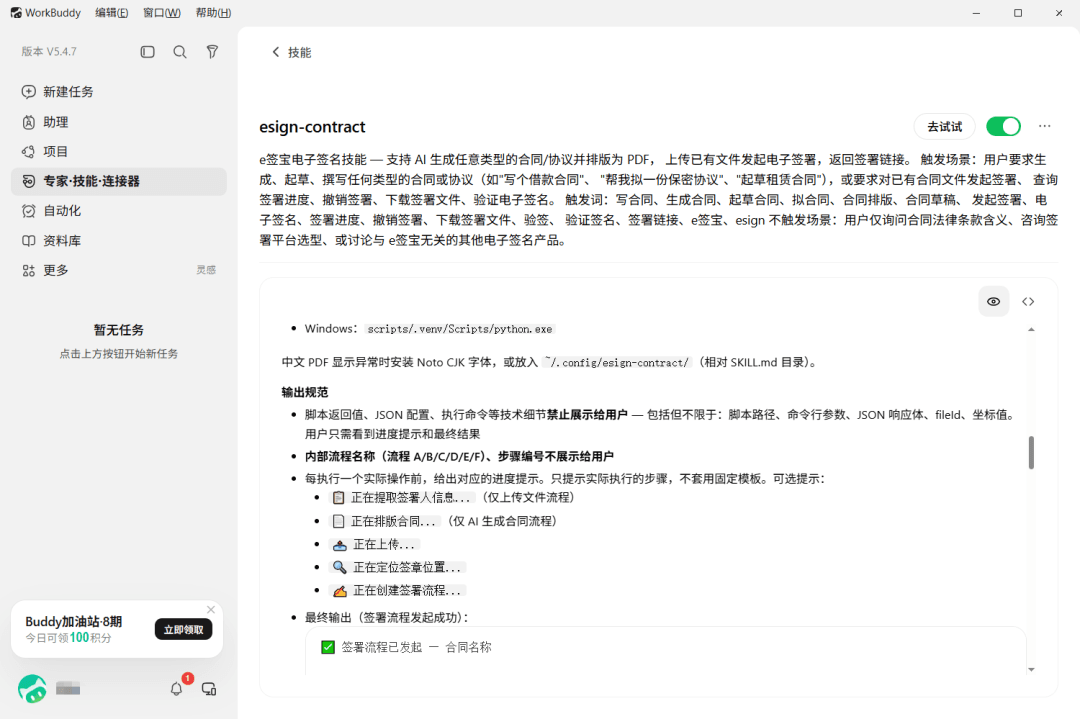Open 项目 section
Image resolution: width=1080 pixels, height=719 pixels.
pyautogui.click(x=118, y=152)
